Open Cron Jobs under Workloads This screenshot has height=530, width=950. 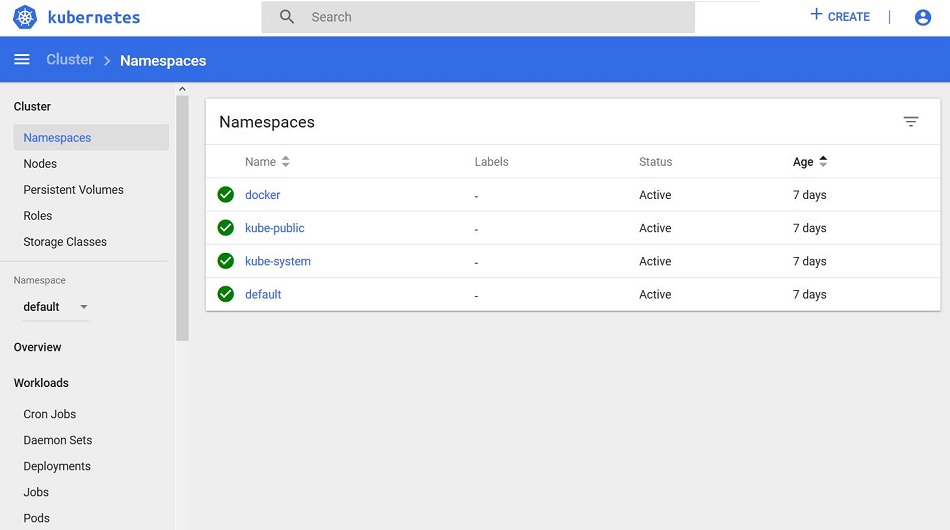click(x=50, y=414)
